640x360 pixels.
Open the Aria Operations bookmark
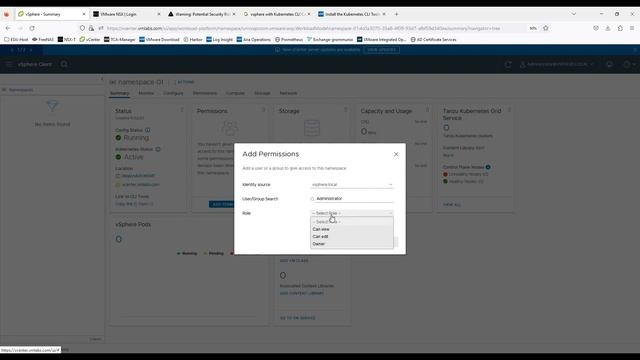(x=253, y=40)
